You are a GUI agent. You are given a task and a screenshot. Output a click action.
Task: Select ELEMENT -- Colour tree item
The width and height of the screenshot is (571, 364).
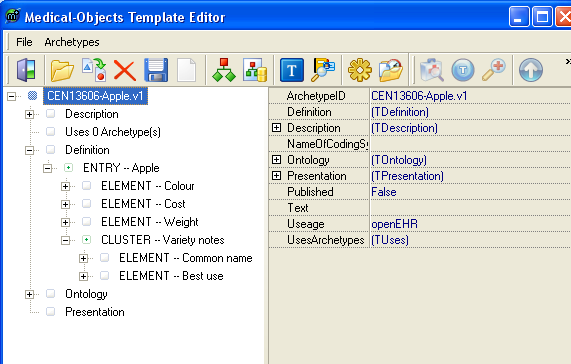point(148,186)
